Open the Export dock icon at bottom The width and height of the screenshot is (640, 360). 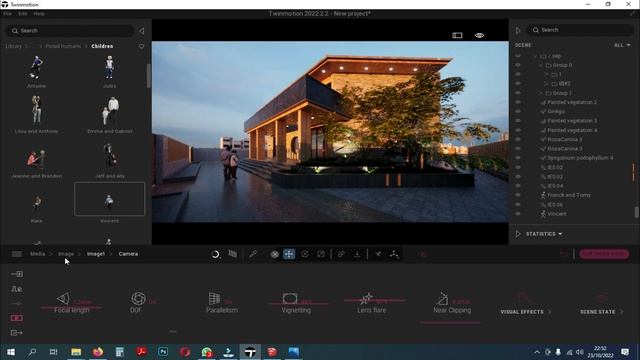17,333
